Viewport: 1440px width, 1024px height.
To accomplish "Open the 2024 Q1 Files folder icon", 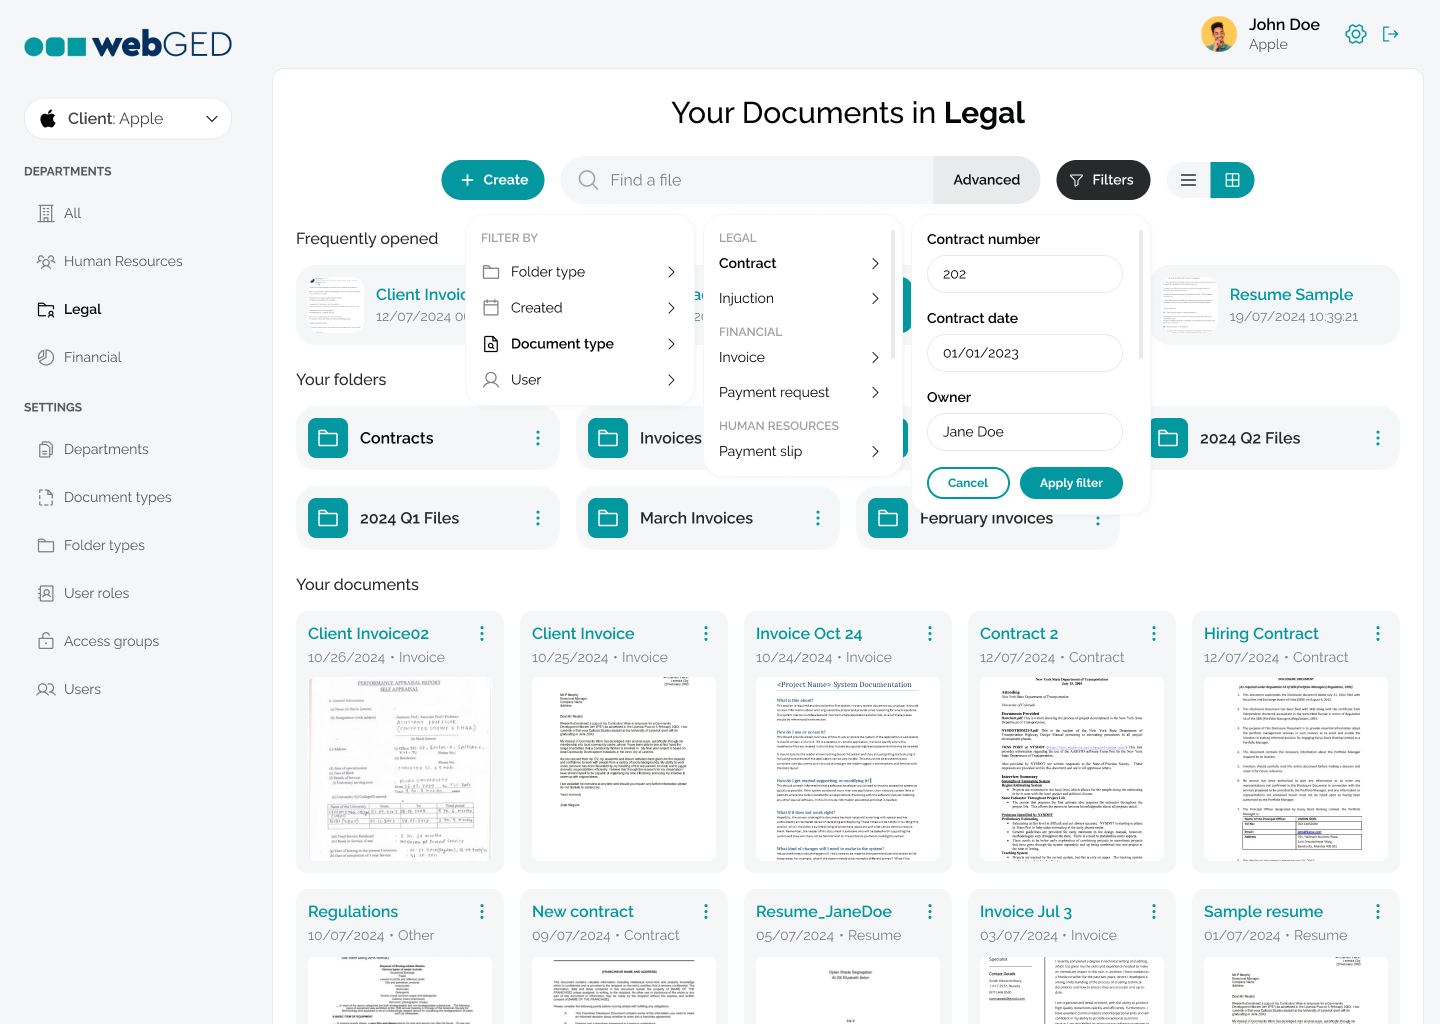I will (328, 518).
